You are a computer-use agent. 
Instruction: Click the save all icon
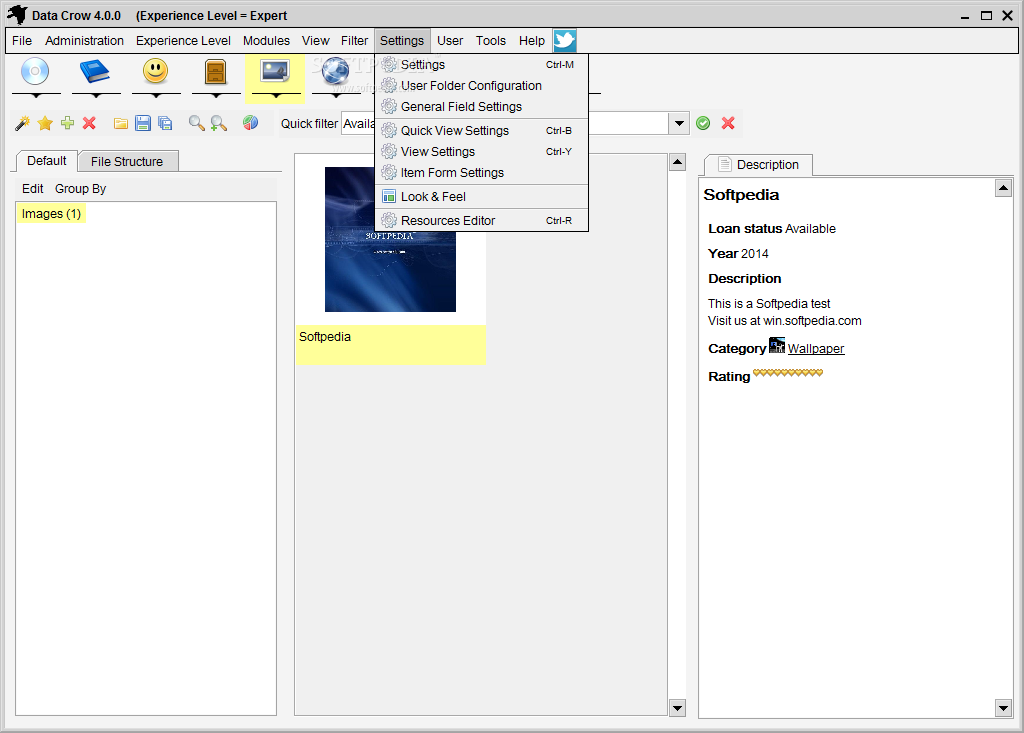pos(165,123)
